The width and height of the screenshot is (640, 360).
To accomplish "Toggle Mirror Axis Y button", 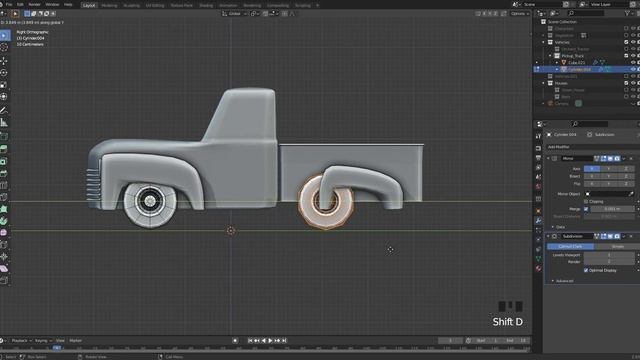I will pyautogui.click(x=608, y=169).
